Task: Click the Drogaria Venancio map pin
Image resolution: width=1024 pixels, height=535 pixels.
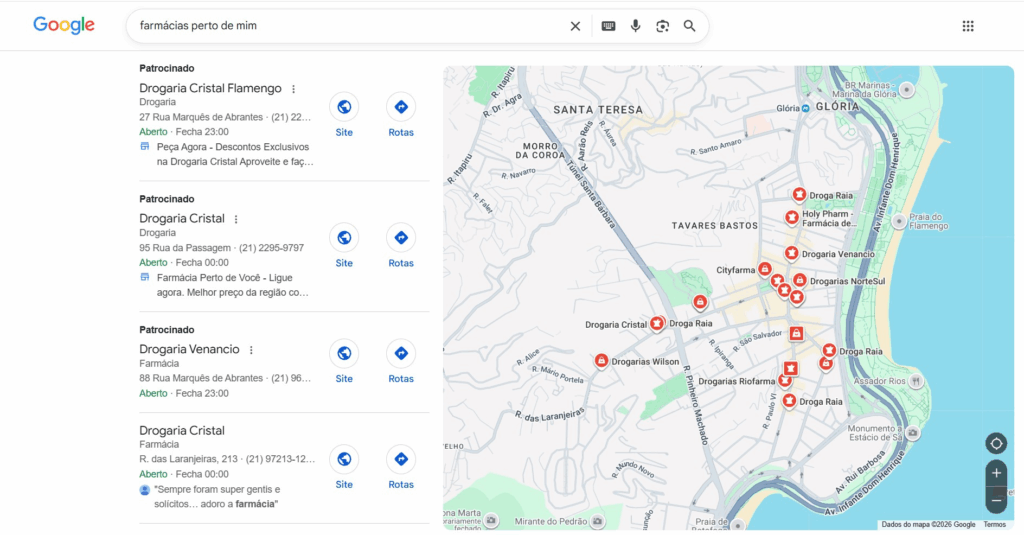Action: (792, 253)
